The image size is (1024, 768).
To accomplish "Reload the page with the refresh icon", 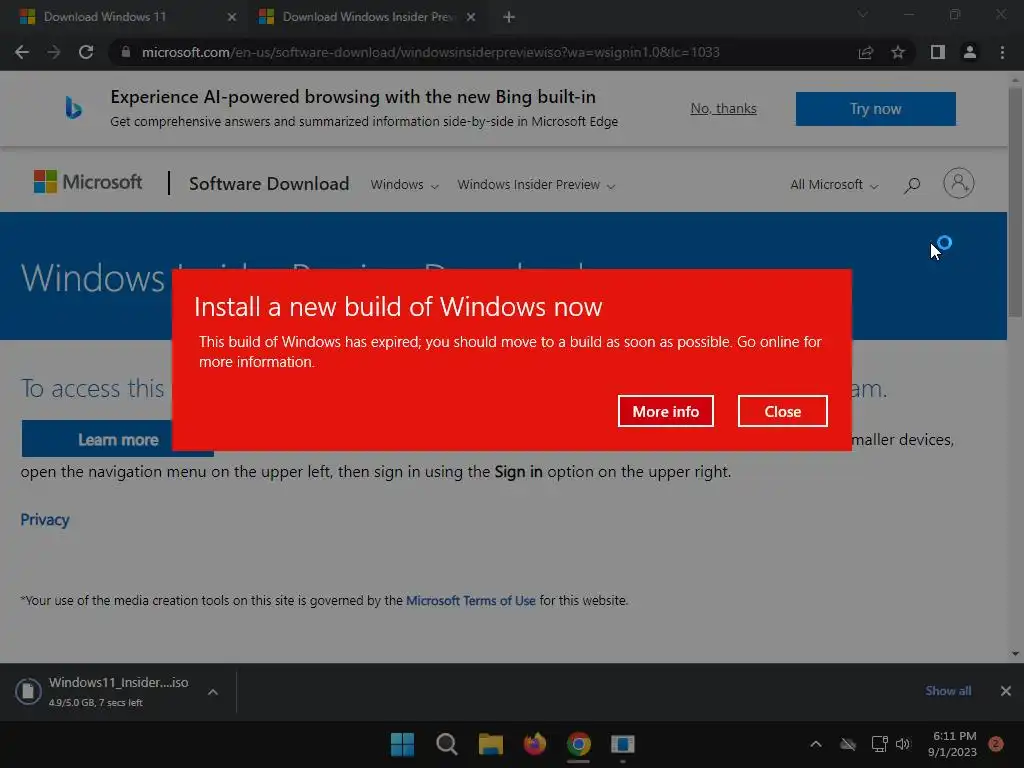I will tap(86, 52).
